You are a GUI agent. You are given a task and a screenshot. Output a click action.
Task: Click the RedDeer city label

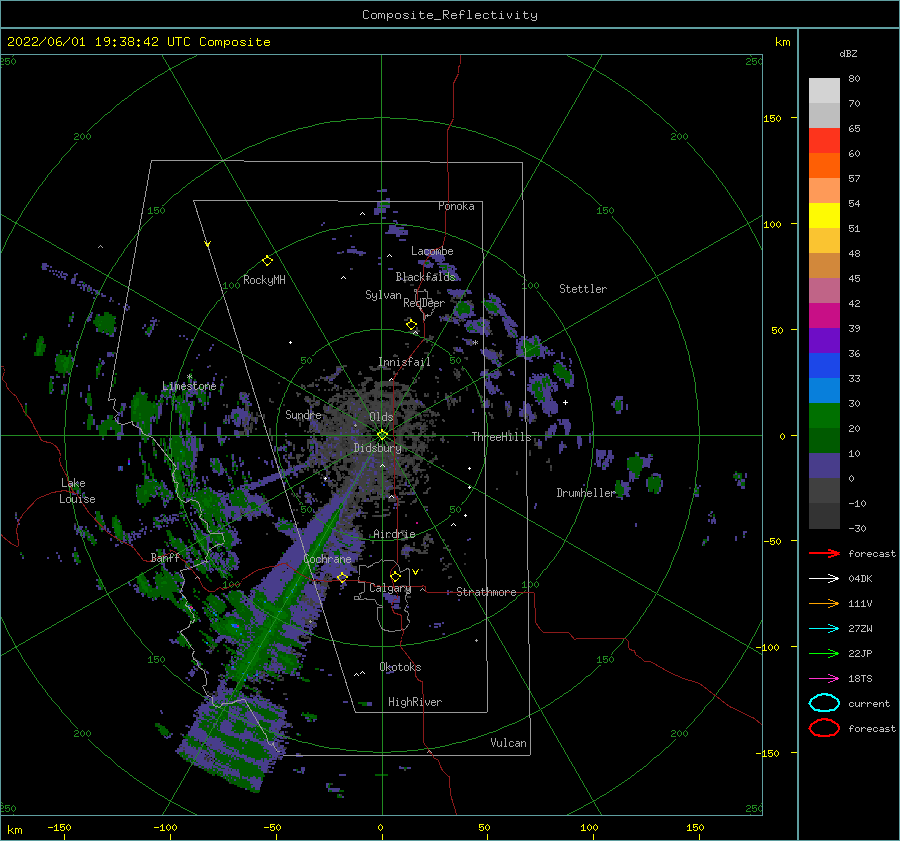(424, 303)
